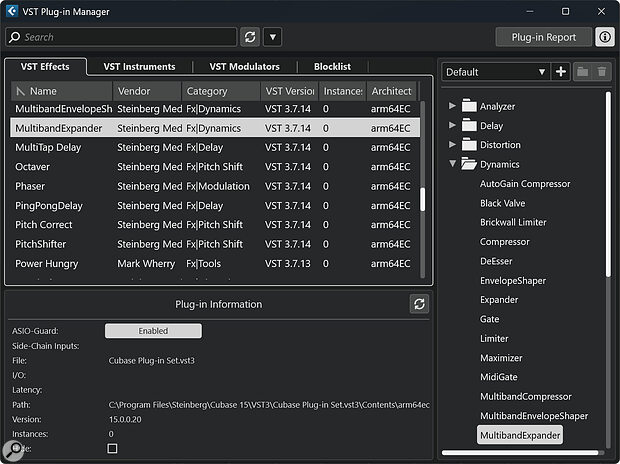Switch to the VST Modulators tab

244,66
